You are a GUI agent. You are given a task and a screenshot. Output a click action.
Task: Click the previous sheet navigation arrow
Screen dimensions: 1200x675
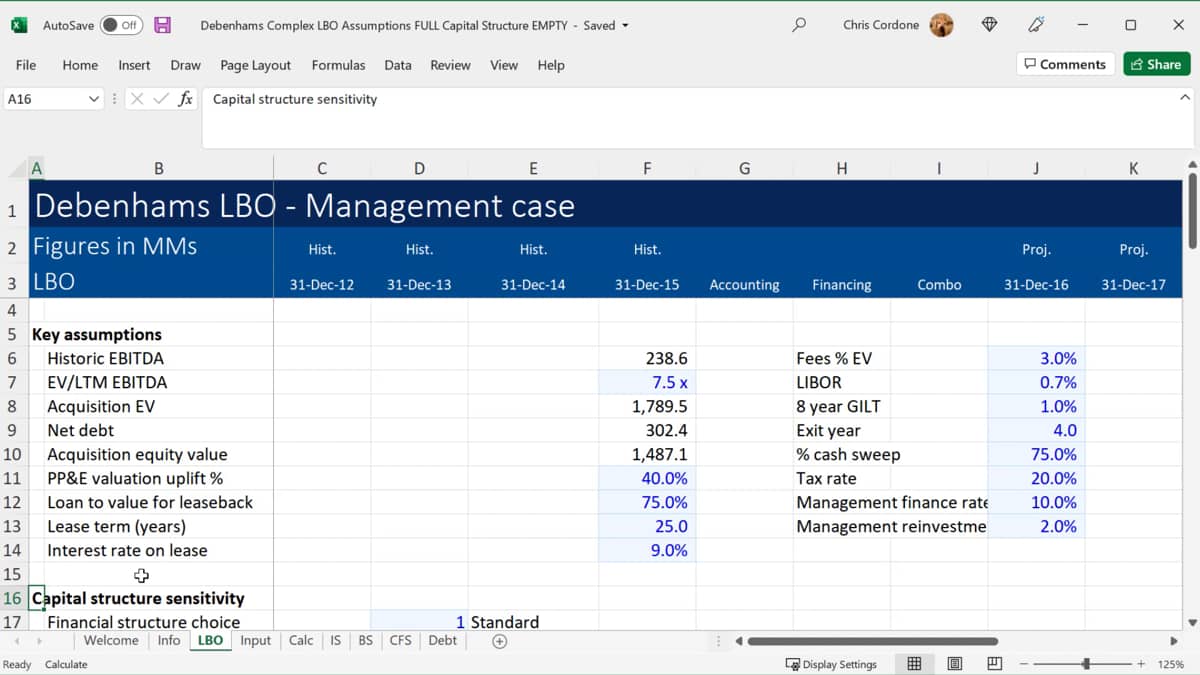[x=16, y=641]
